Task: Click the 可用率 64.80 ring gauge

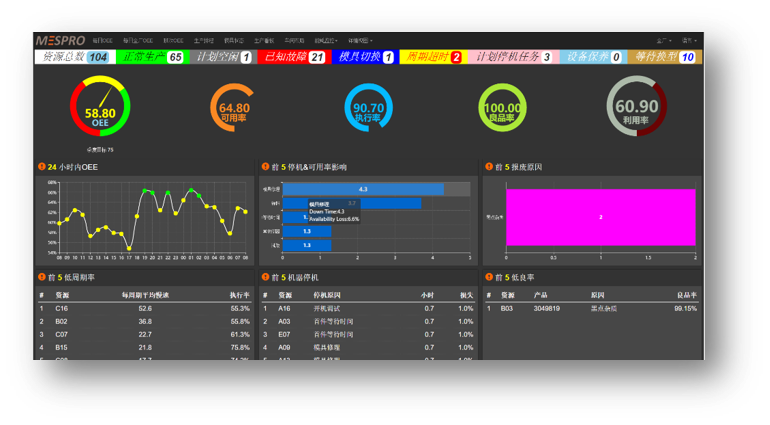Action: click(x=234, y=108)
